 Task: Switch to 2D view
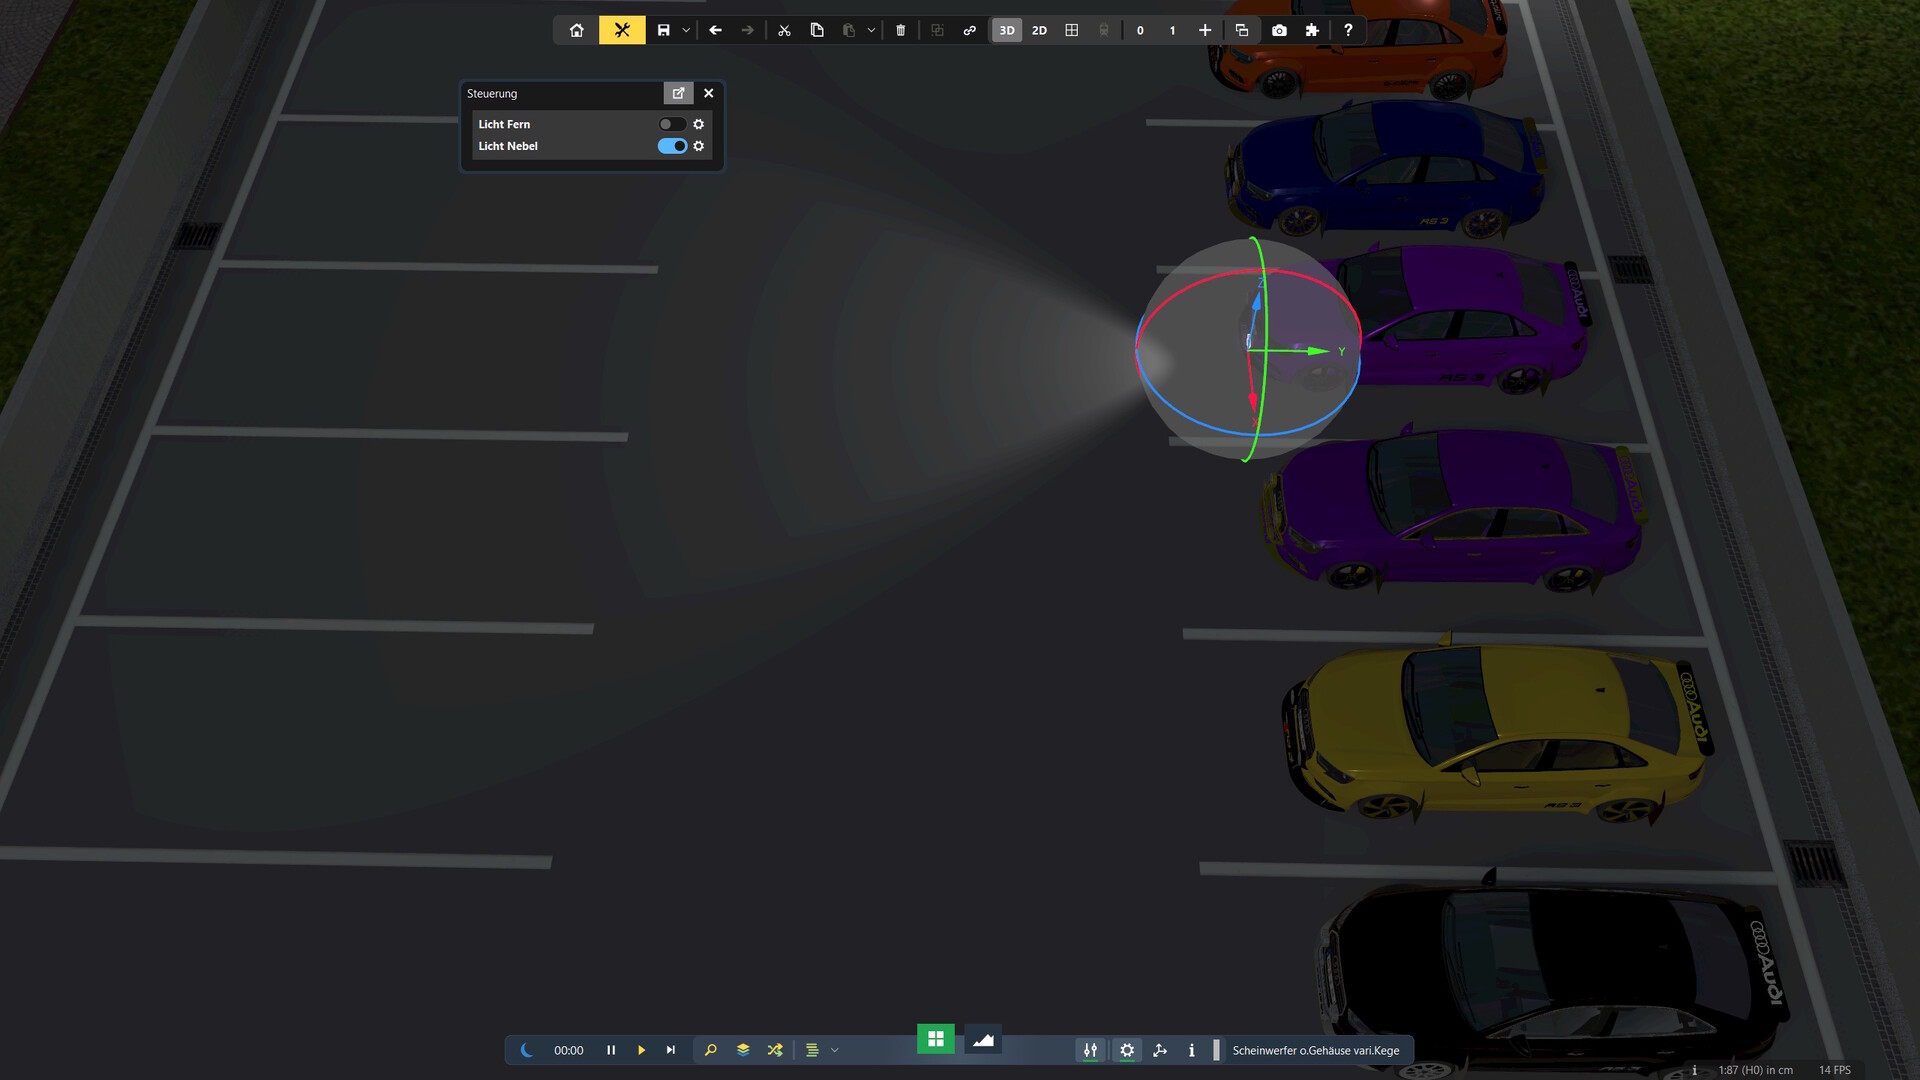click(x=1039, y=30)
